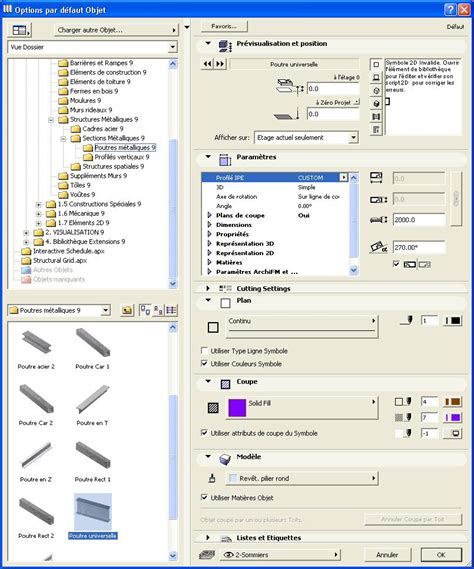Switch to list view icon in object browser
The height and width of the screenshot is (569, 474).
pos(171,310)
